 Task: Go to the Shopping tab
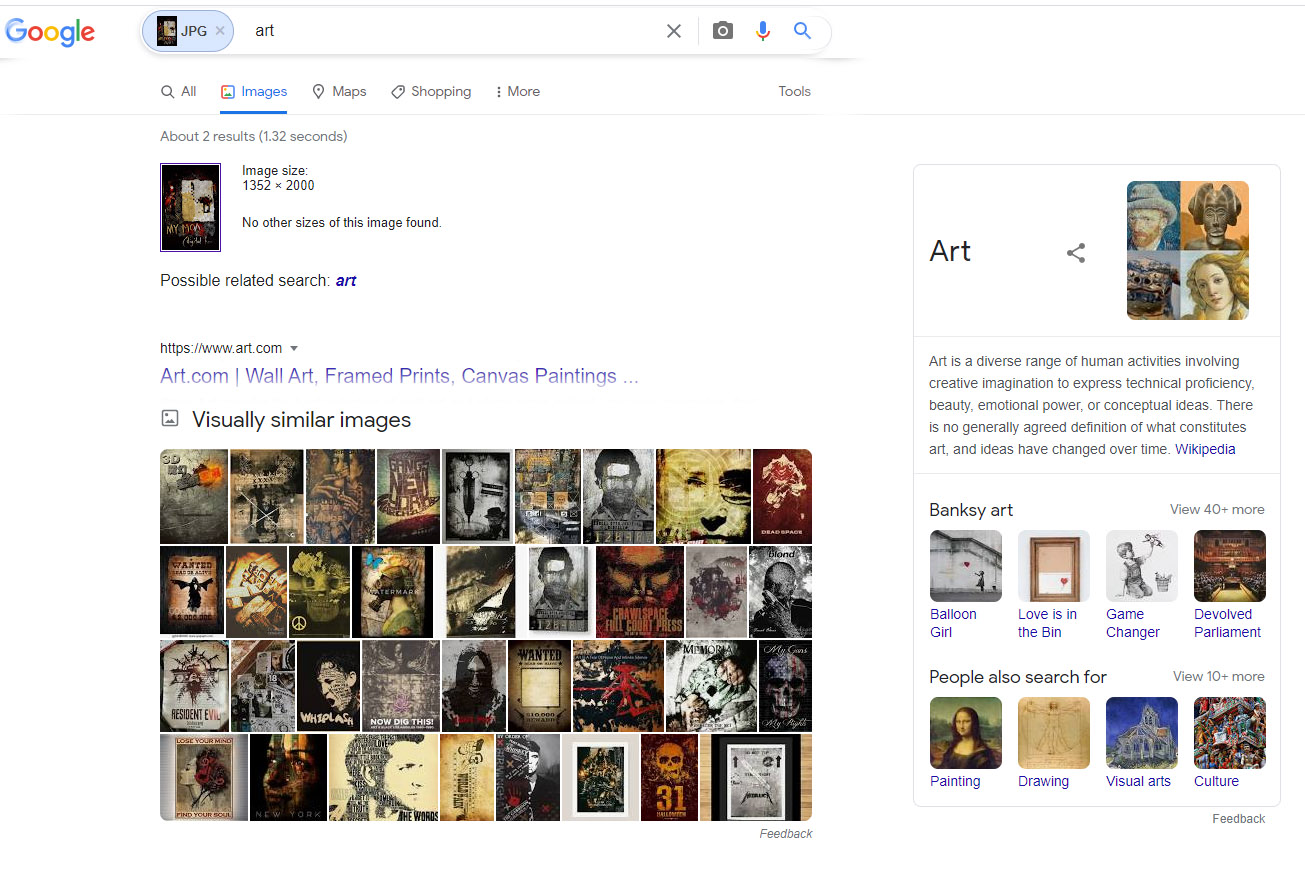pos(431,91)
